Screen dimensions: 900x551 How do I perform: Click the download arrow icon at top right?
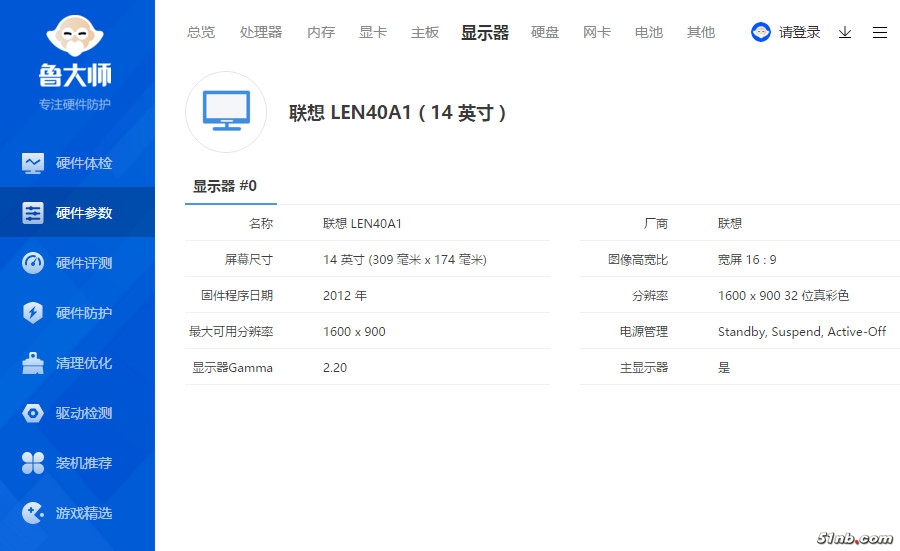(x=845, y=32)
